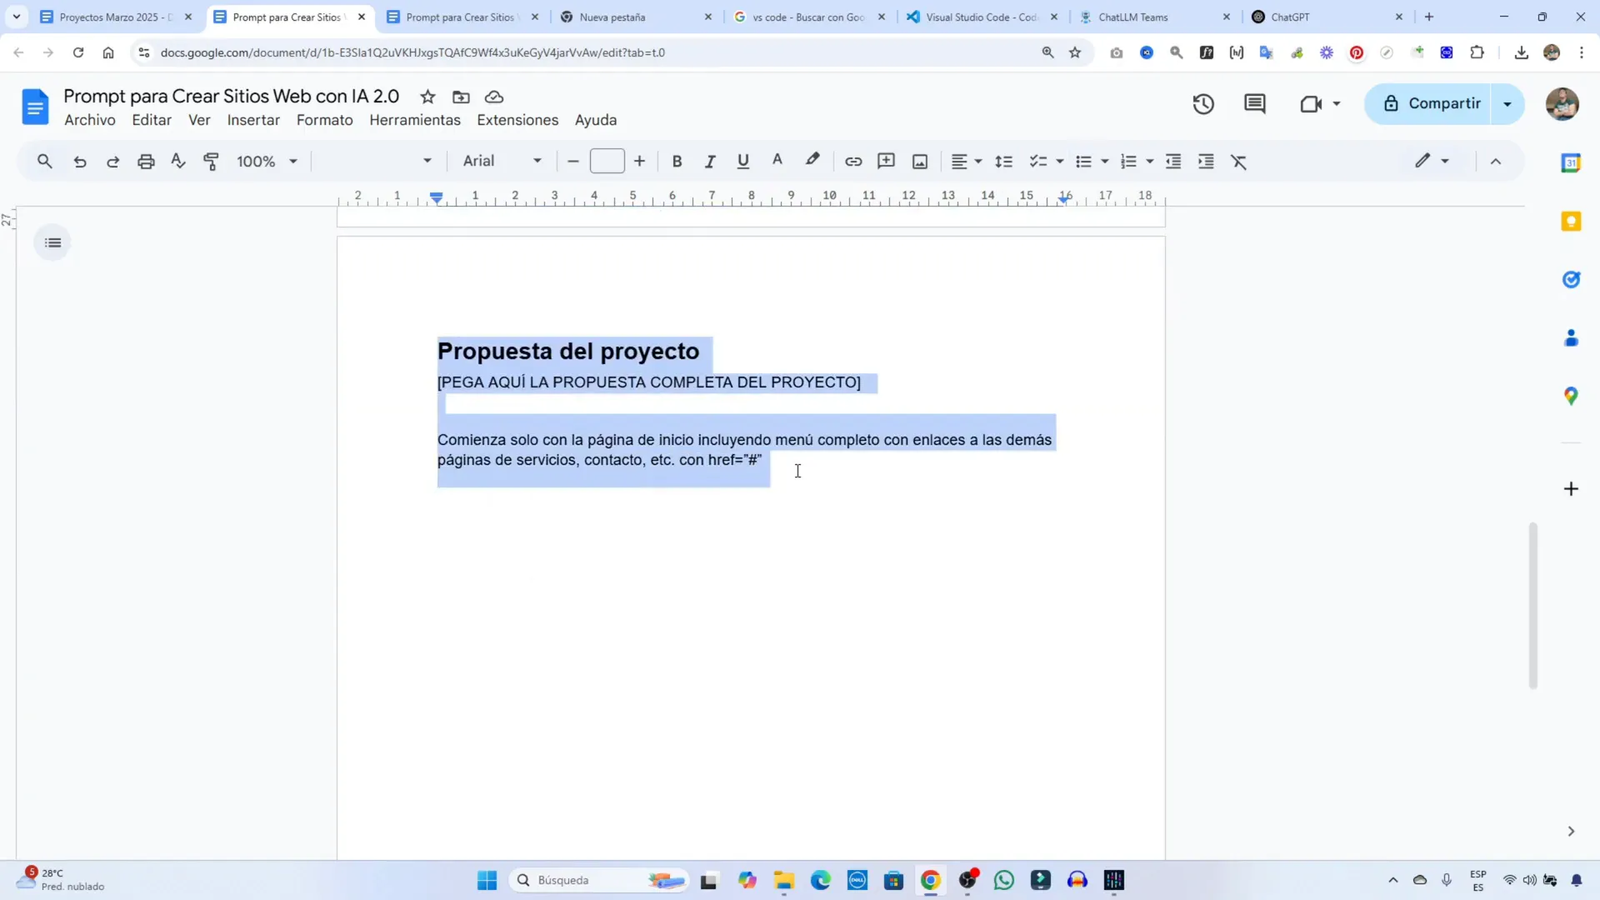Add a comment with the comment icon
1600x900 pixels.
pos(885,161)
